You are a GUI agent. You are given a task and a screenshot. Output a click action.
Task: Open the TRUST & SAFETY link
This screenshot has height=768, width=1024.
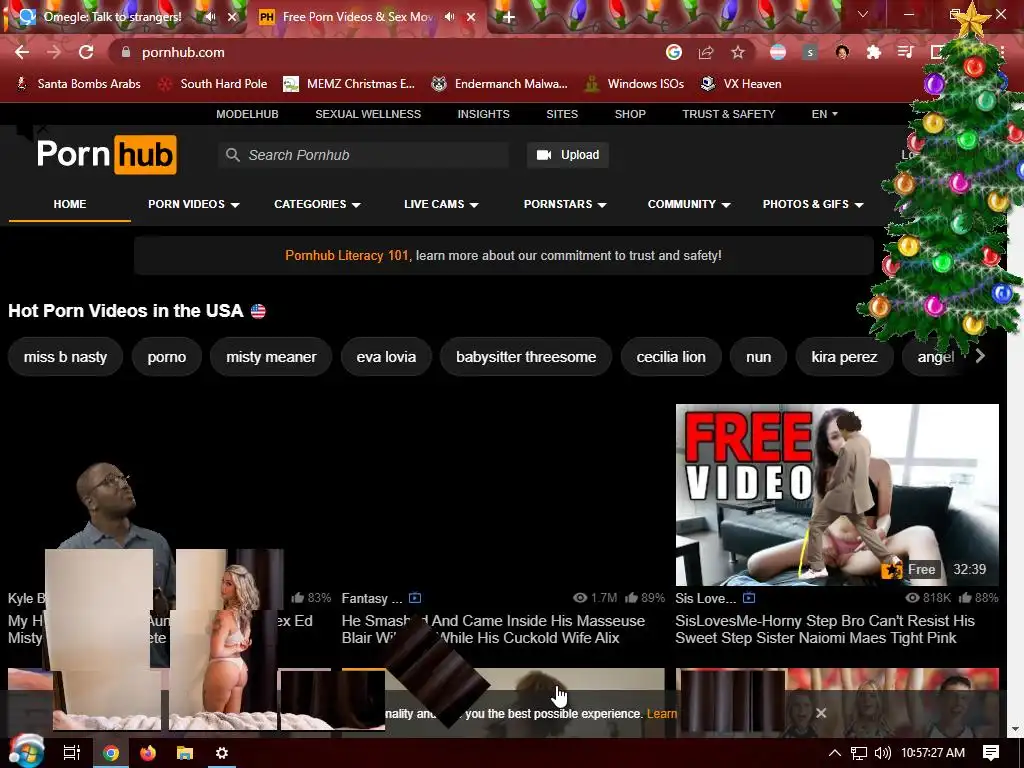tap(729, 114)
